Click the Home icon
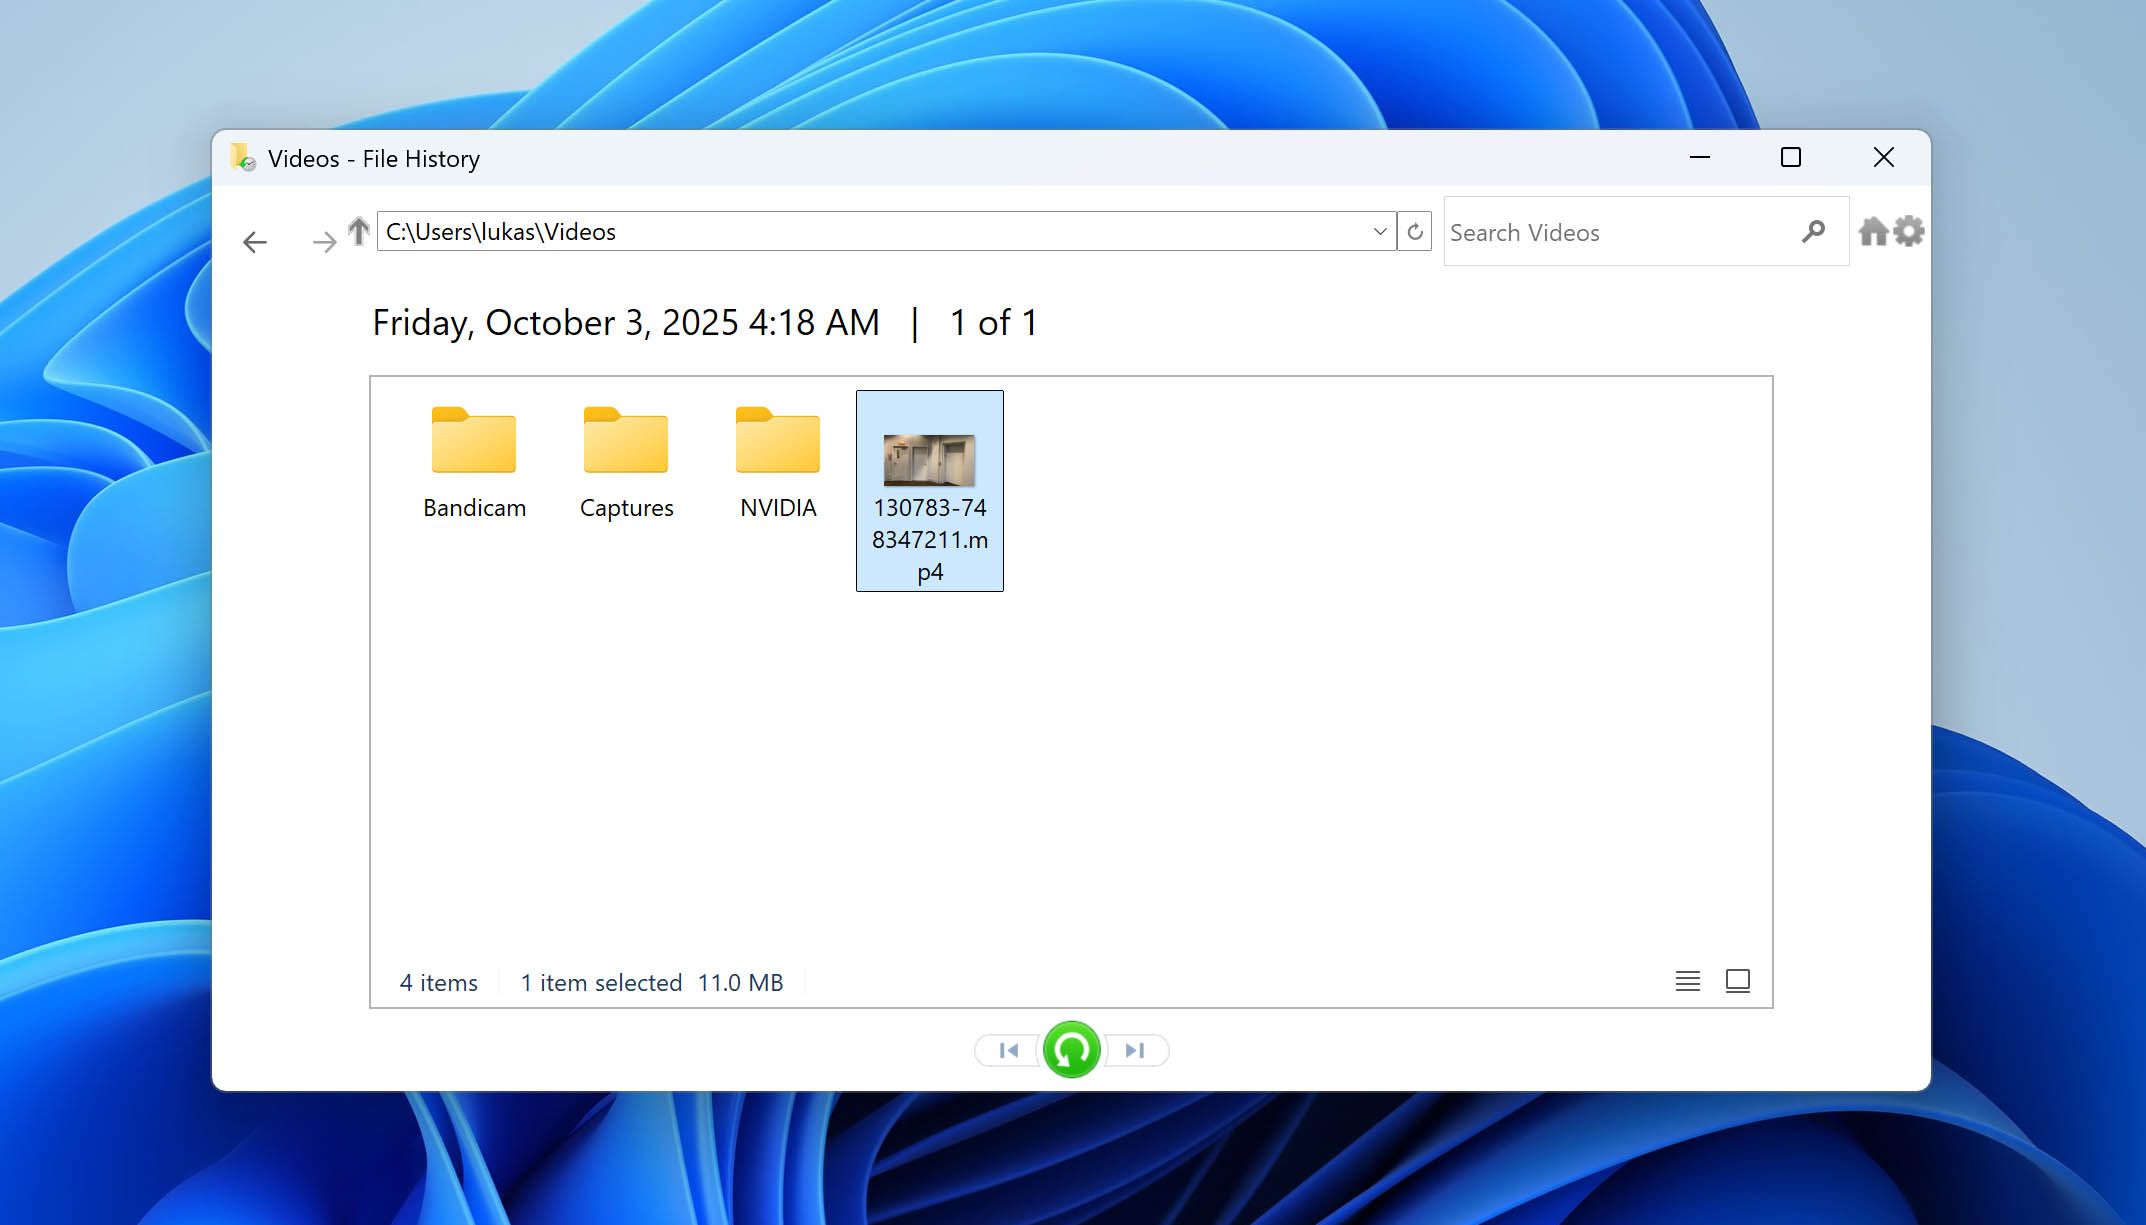This screenshot has height=1225, width=2146. click(1873, 232)
